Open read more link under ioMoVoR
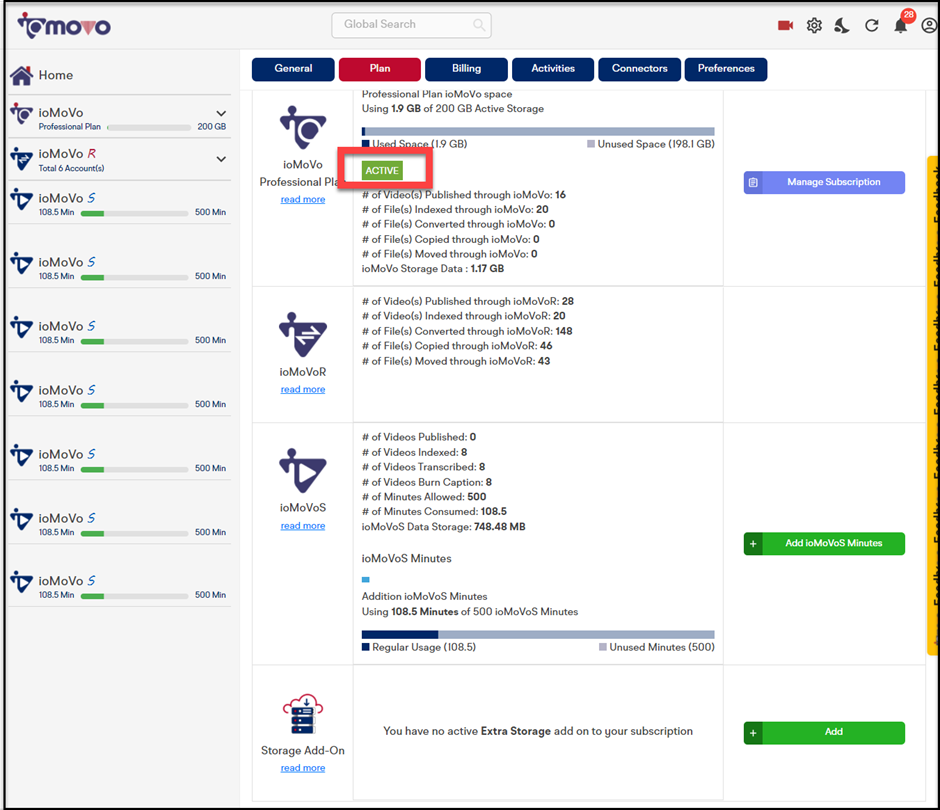 click(x=303, y=390)
